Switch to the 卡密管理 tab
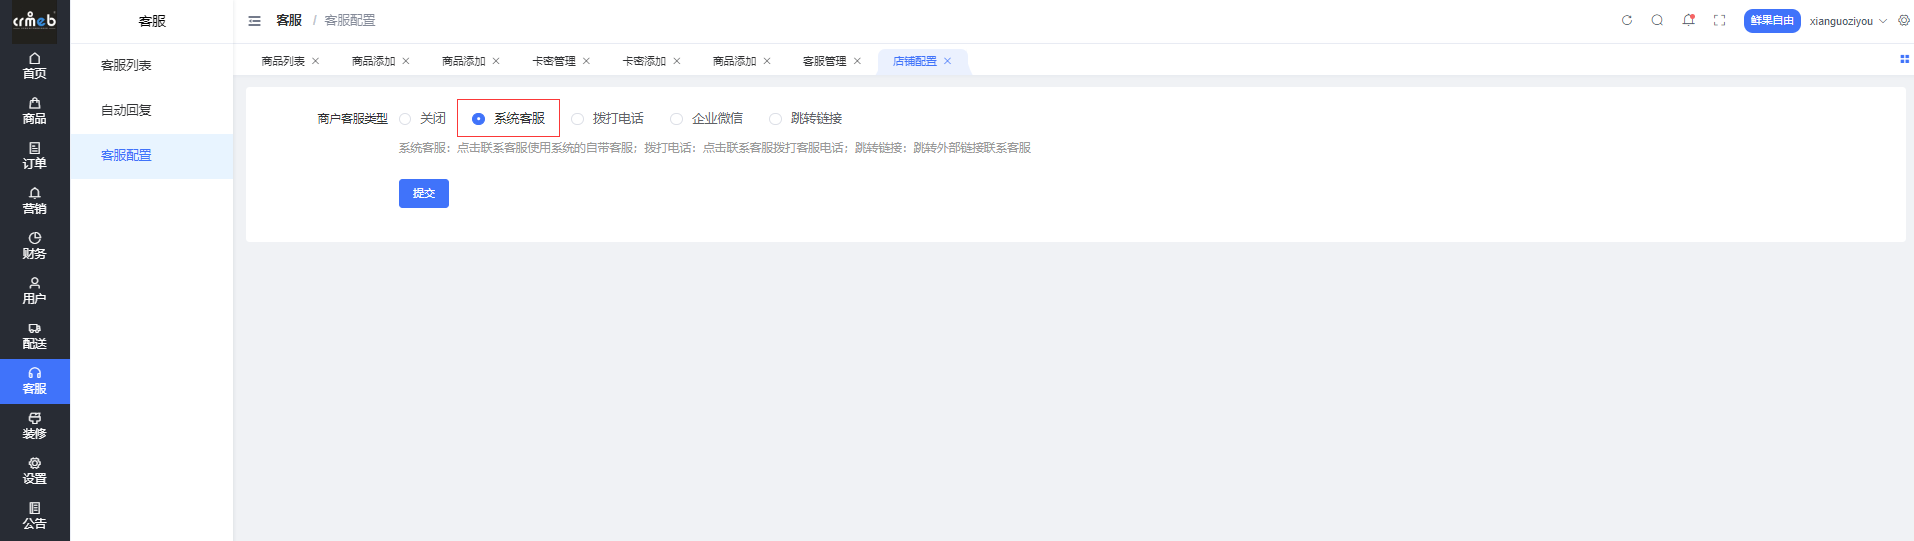Screen dimensions: 1914x541 (554, 61)
